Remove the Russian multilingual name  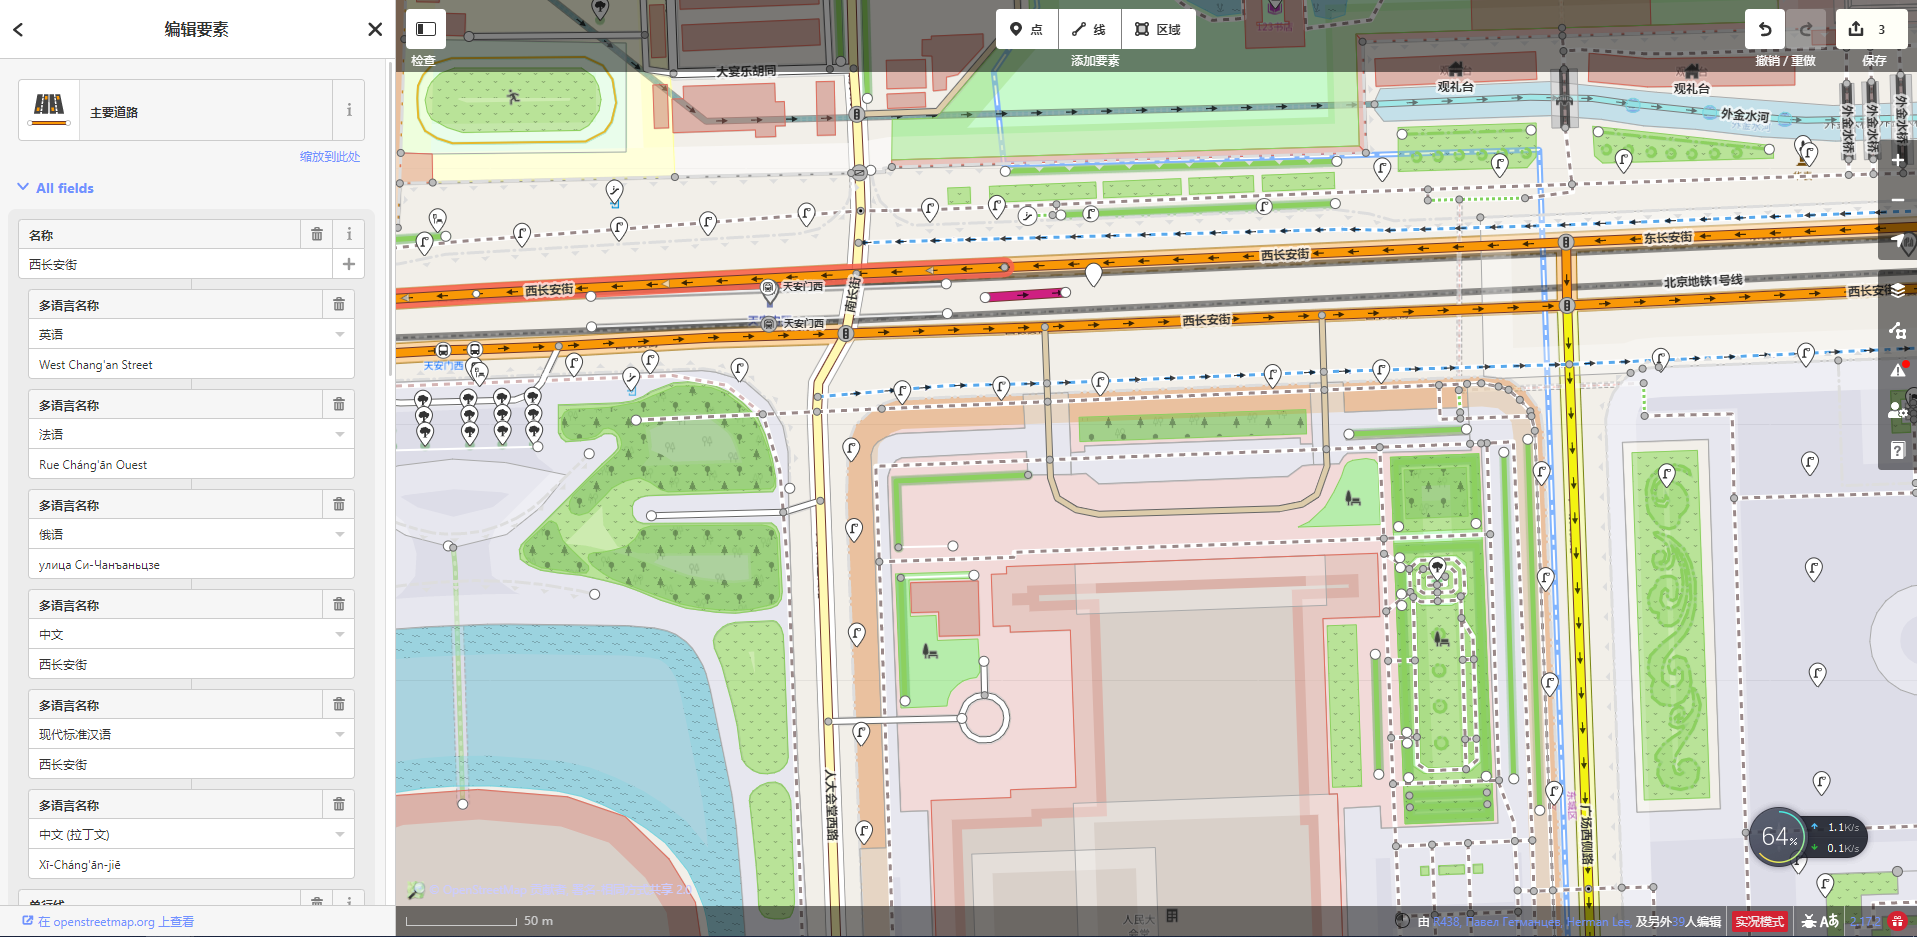339,504
